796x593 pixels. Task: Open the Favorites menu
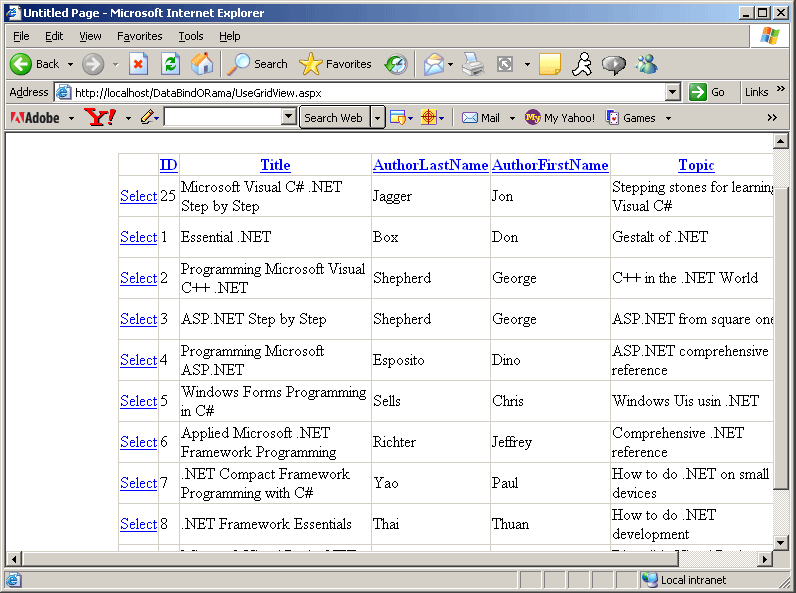[139, 36]
